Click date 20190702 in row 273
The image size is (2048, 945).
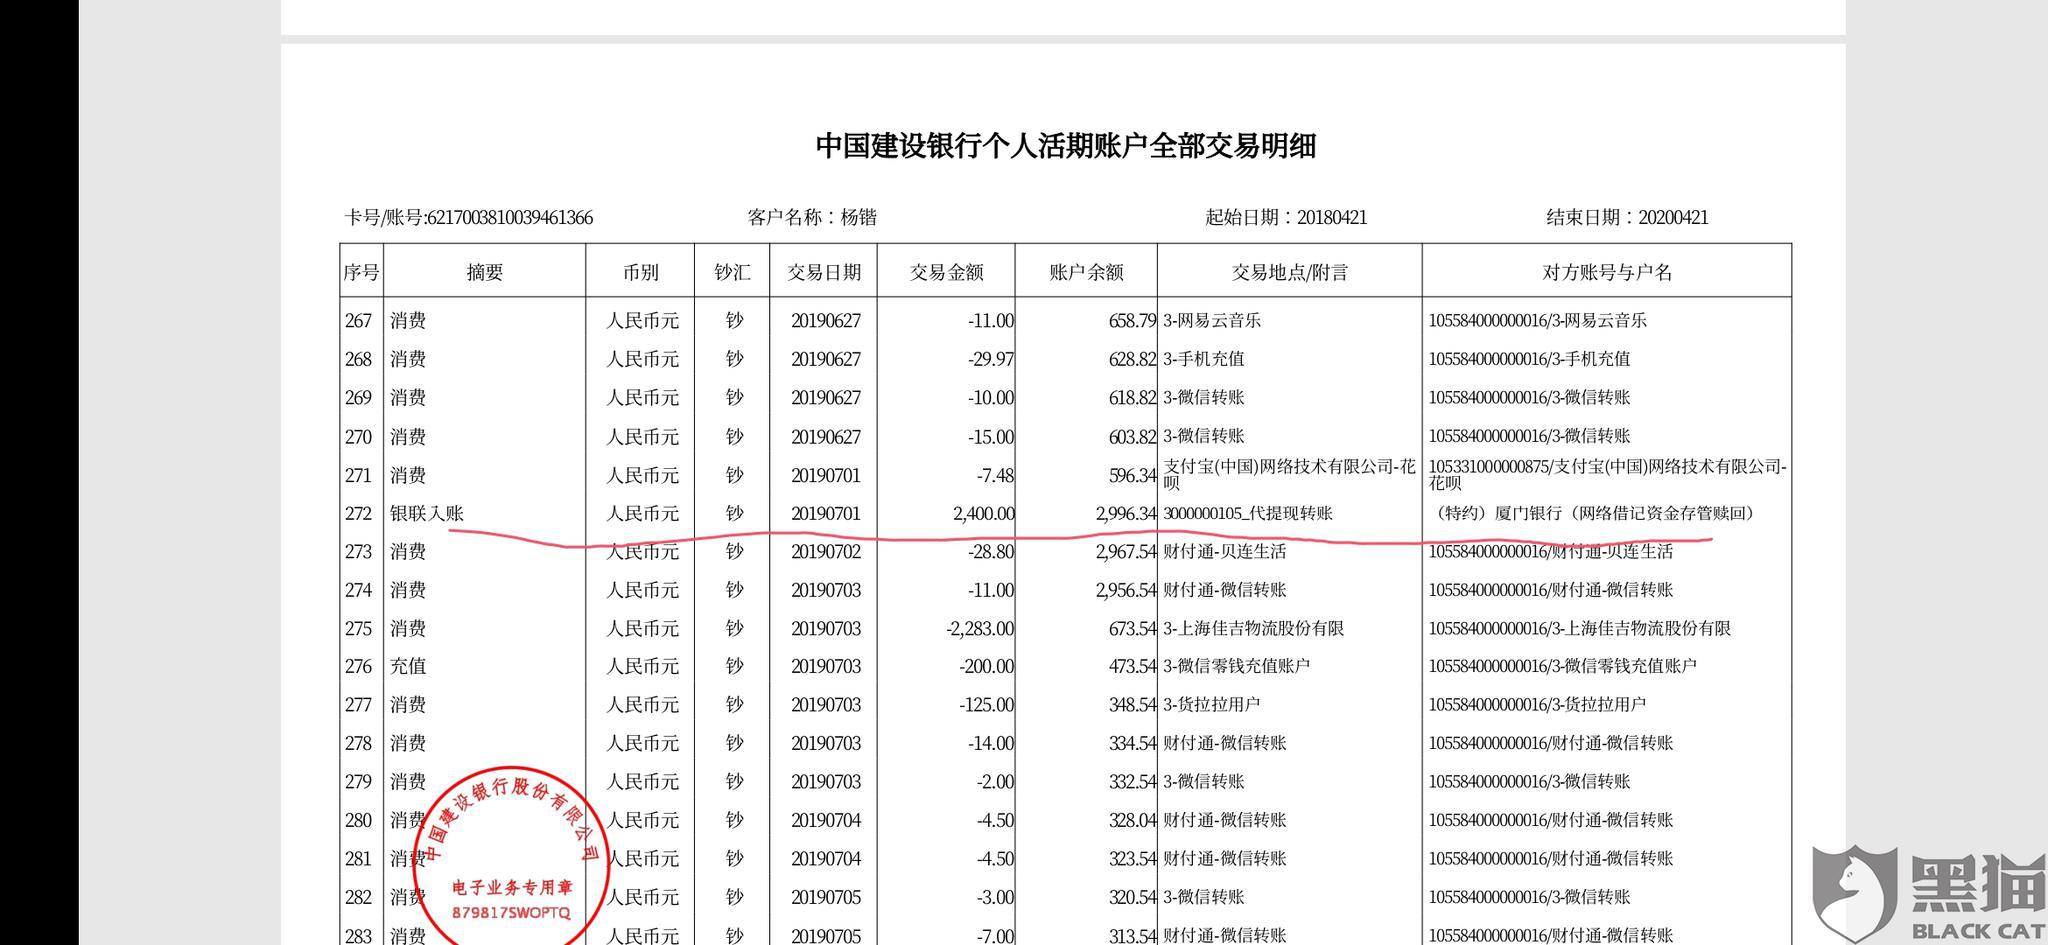click(826, 552)
